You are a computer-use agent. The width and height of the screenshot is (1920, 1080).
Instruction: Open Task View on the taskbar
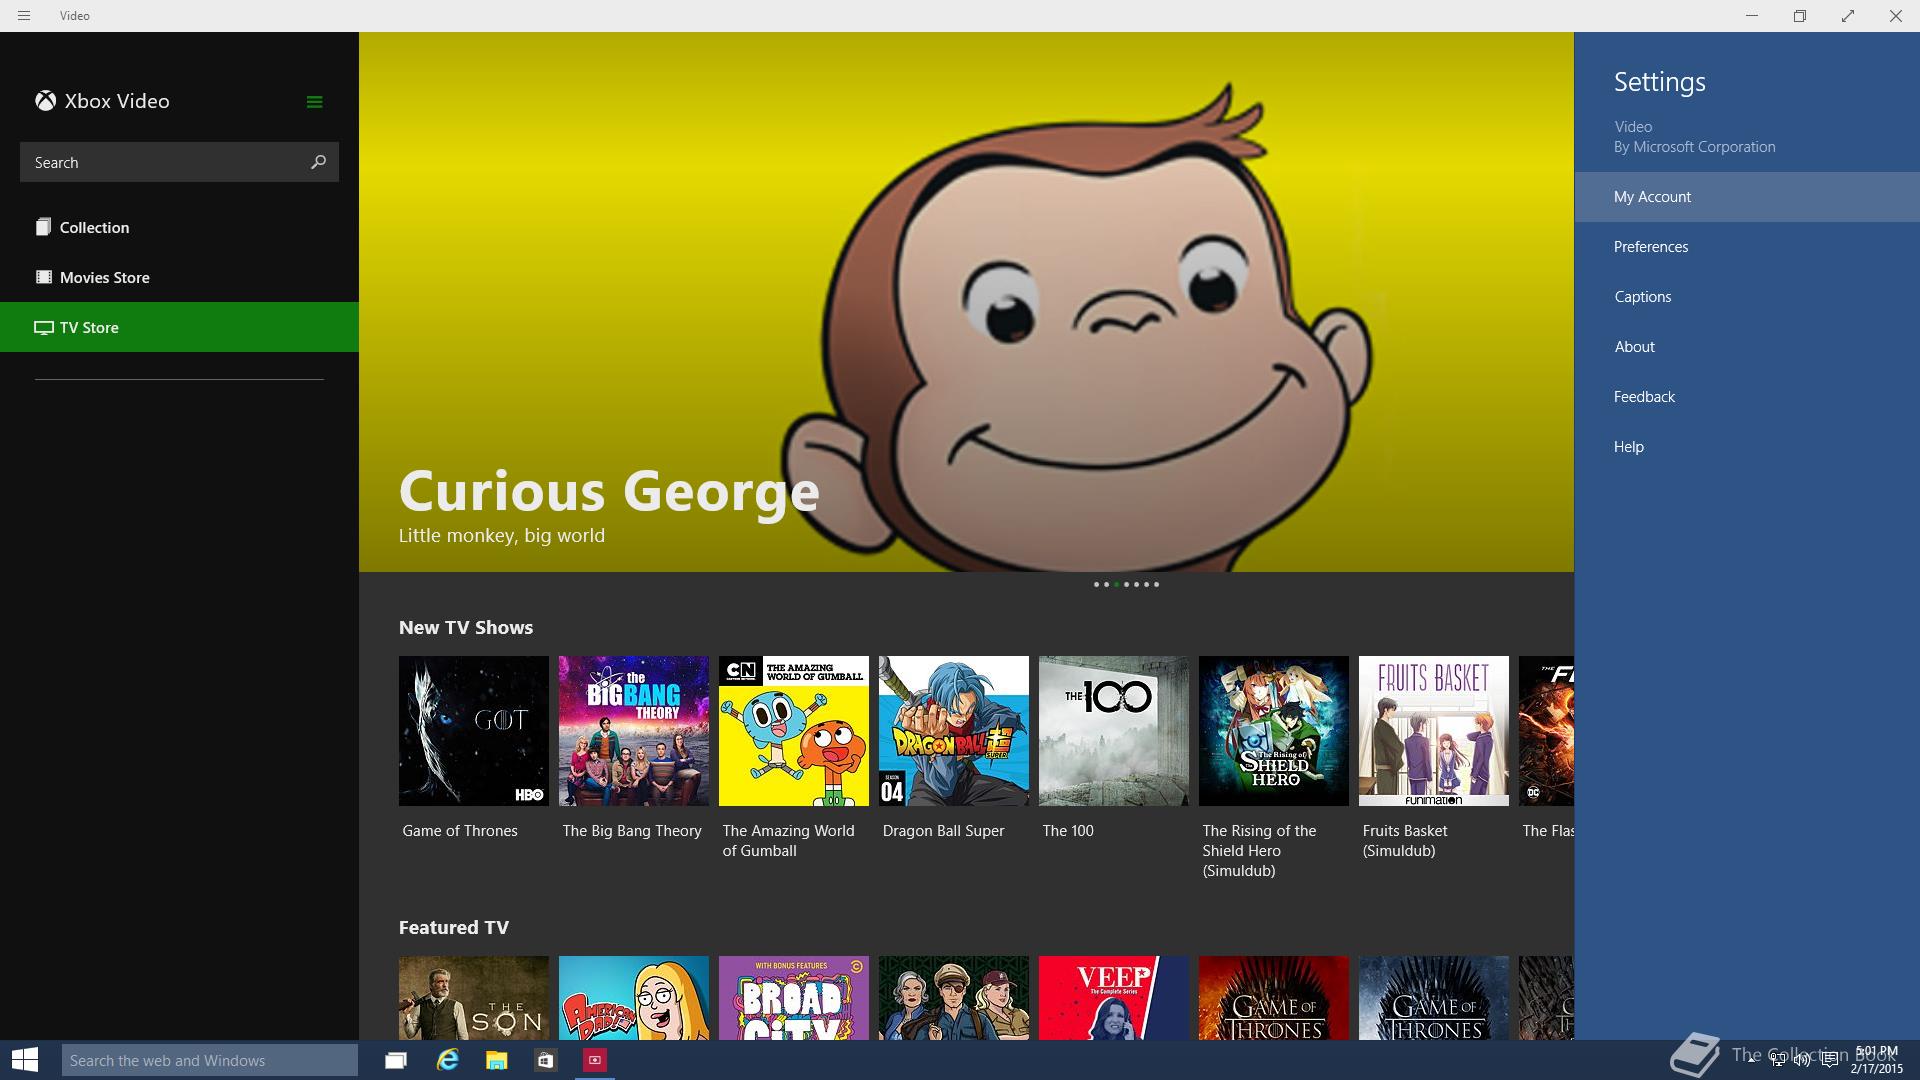[x=396, y=1060]
